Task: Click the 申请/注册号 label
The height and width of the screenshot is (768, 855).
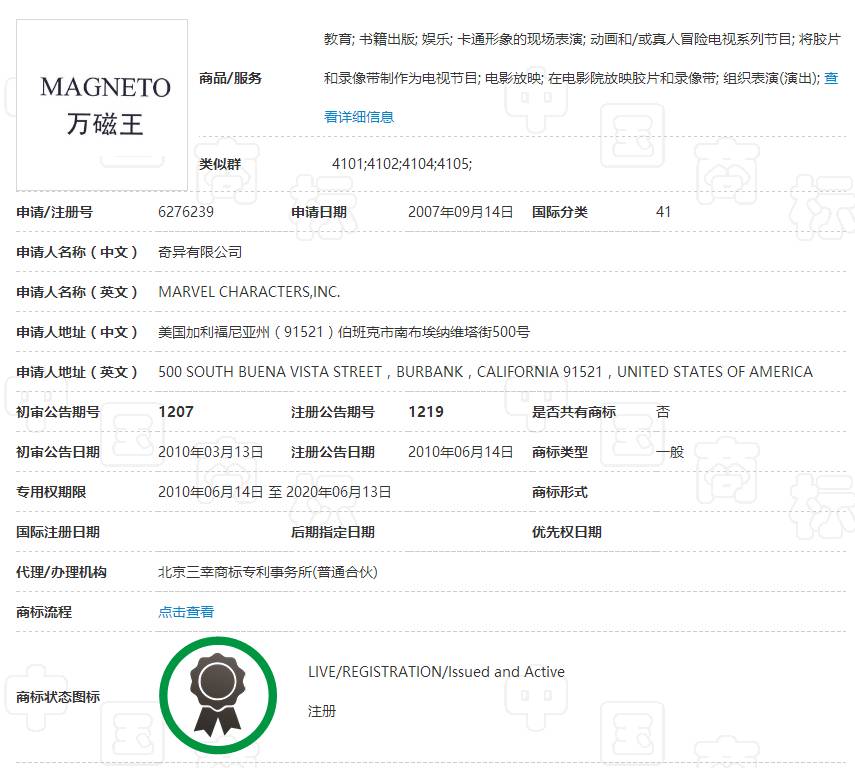Action: click(x=55, y=212)
